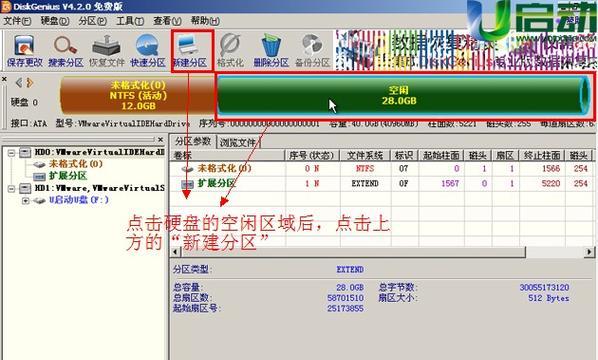Open the 备份分区 backup partition tool
Viewport: 598px width, 360px height.
point(312,50)
